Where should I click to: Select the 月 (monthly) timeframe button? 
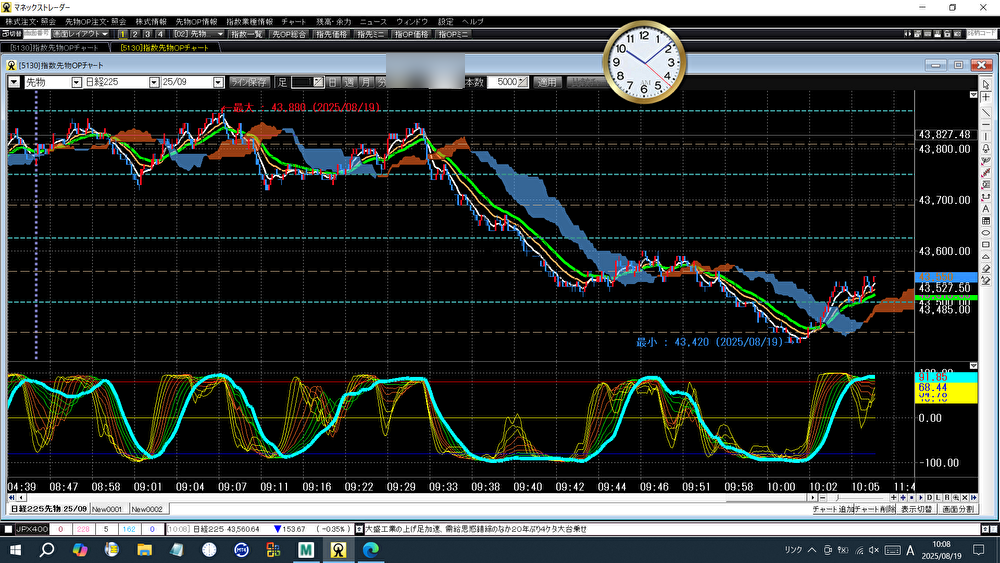(365, 82)
